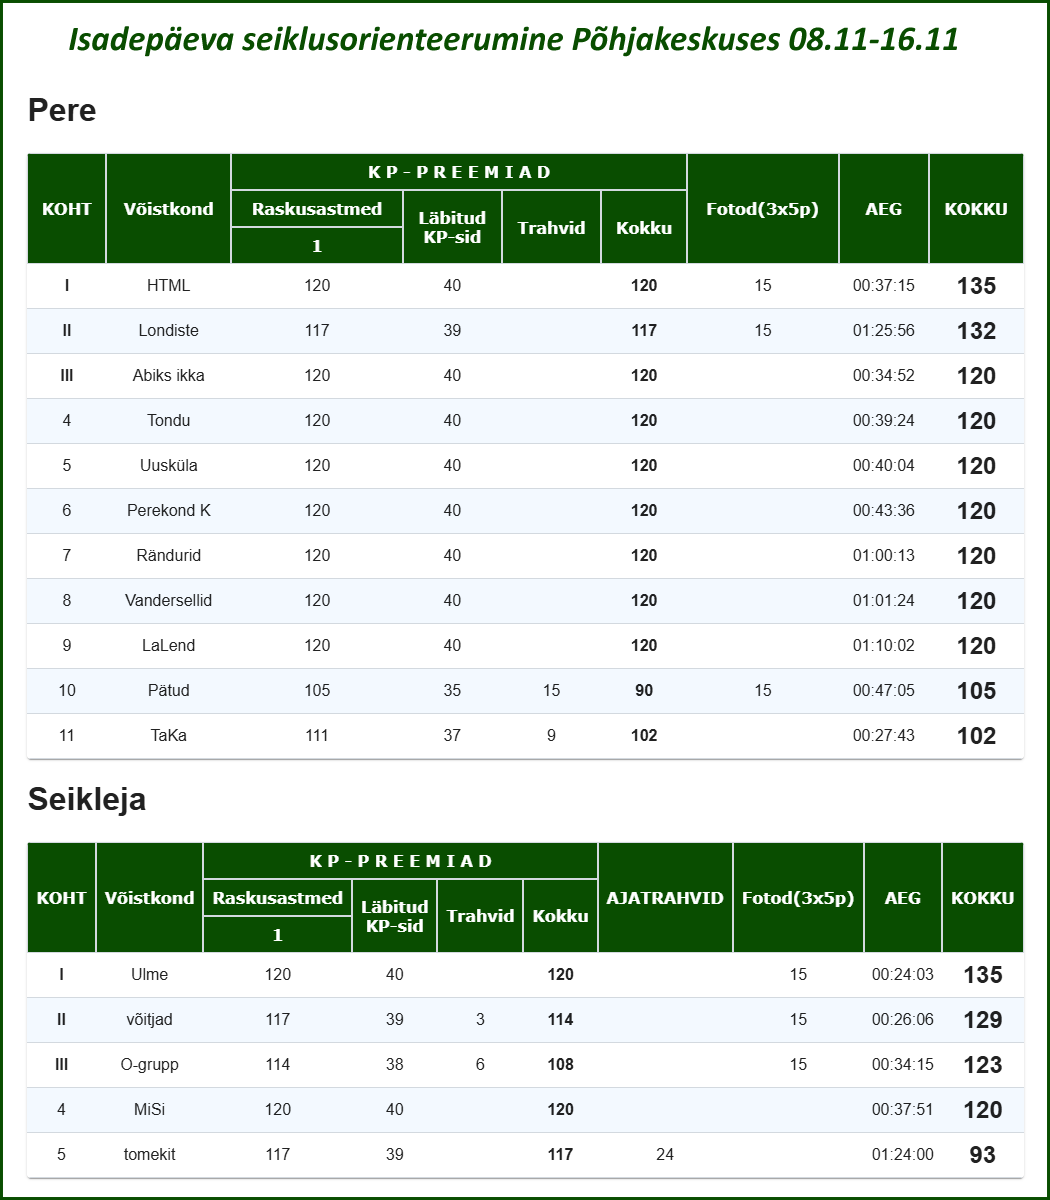
Task: Click the O-grupp team name
Action: (x=149, y=1065)
